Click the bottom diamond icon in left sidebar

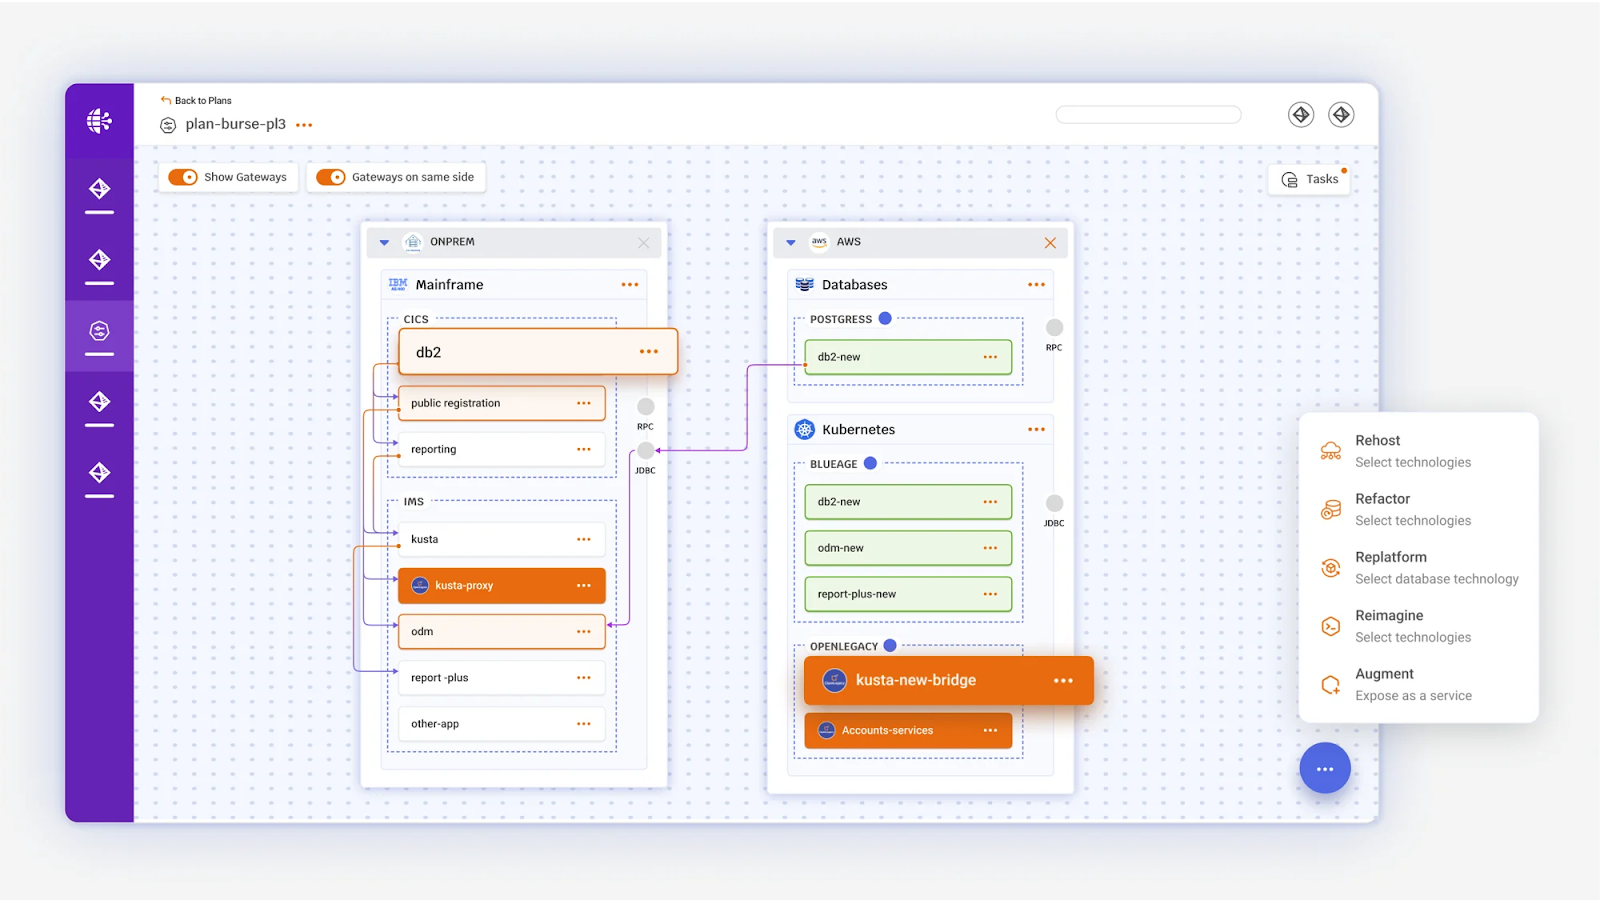tap(97, 470)
